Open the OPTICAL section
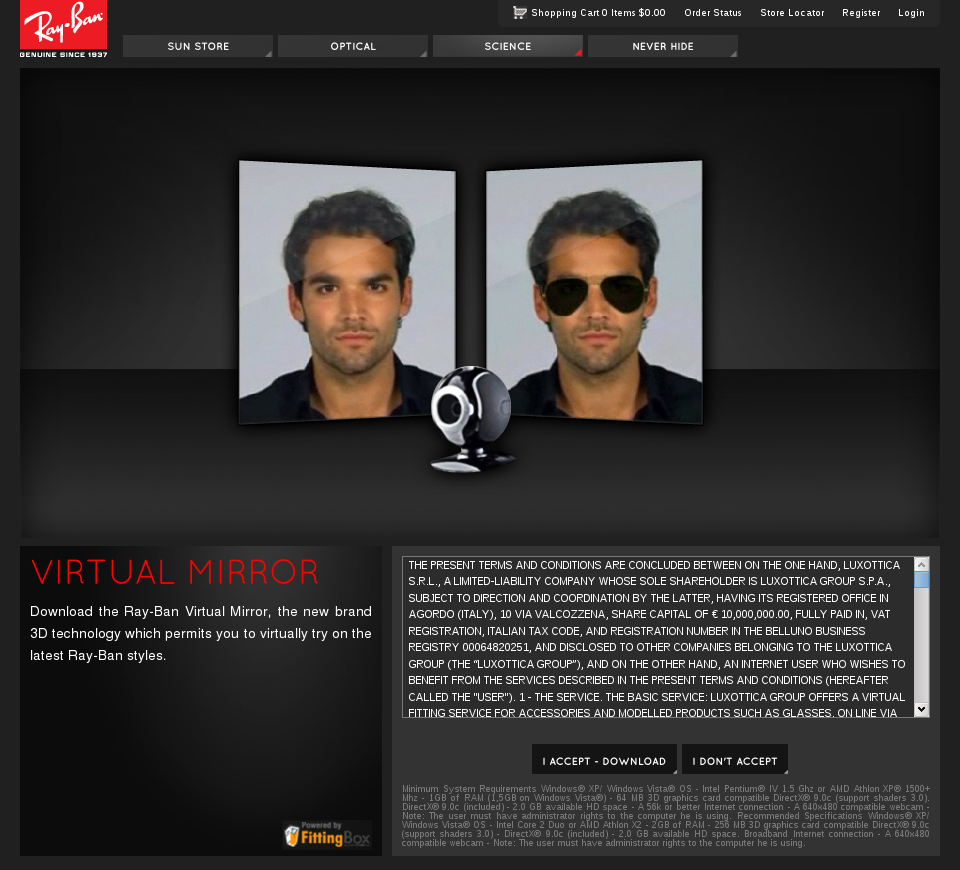 coord(352,46)
